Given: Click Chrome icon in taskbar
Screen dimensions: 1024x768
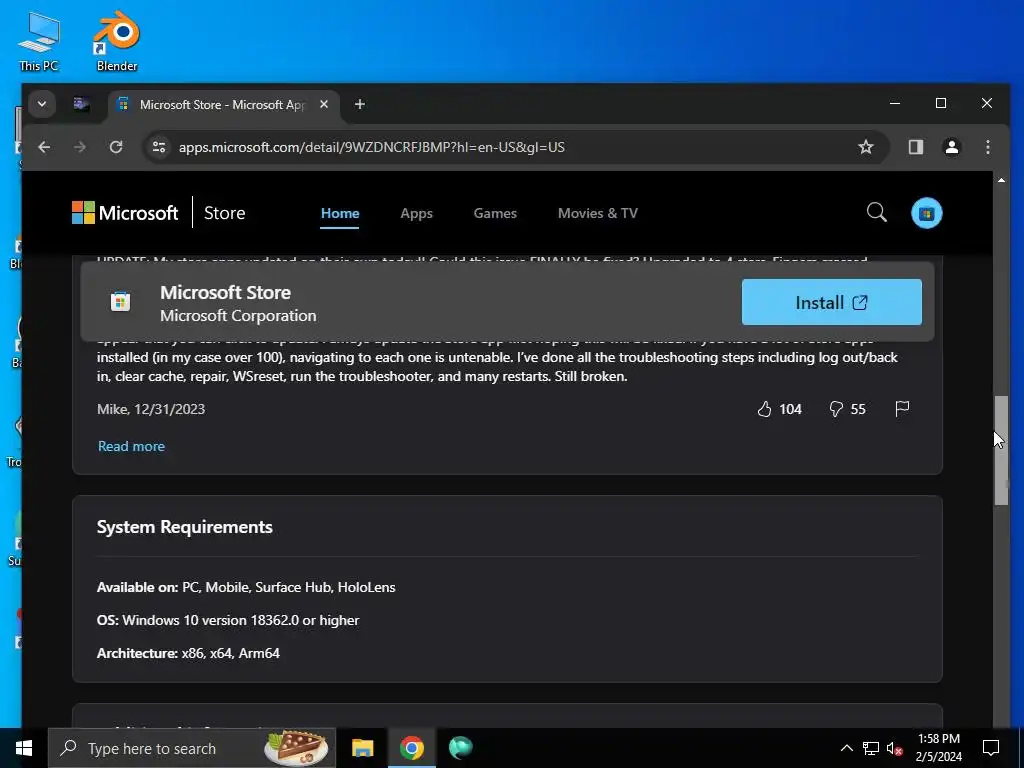Looking at the screenshot, I should coord(411,748).
